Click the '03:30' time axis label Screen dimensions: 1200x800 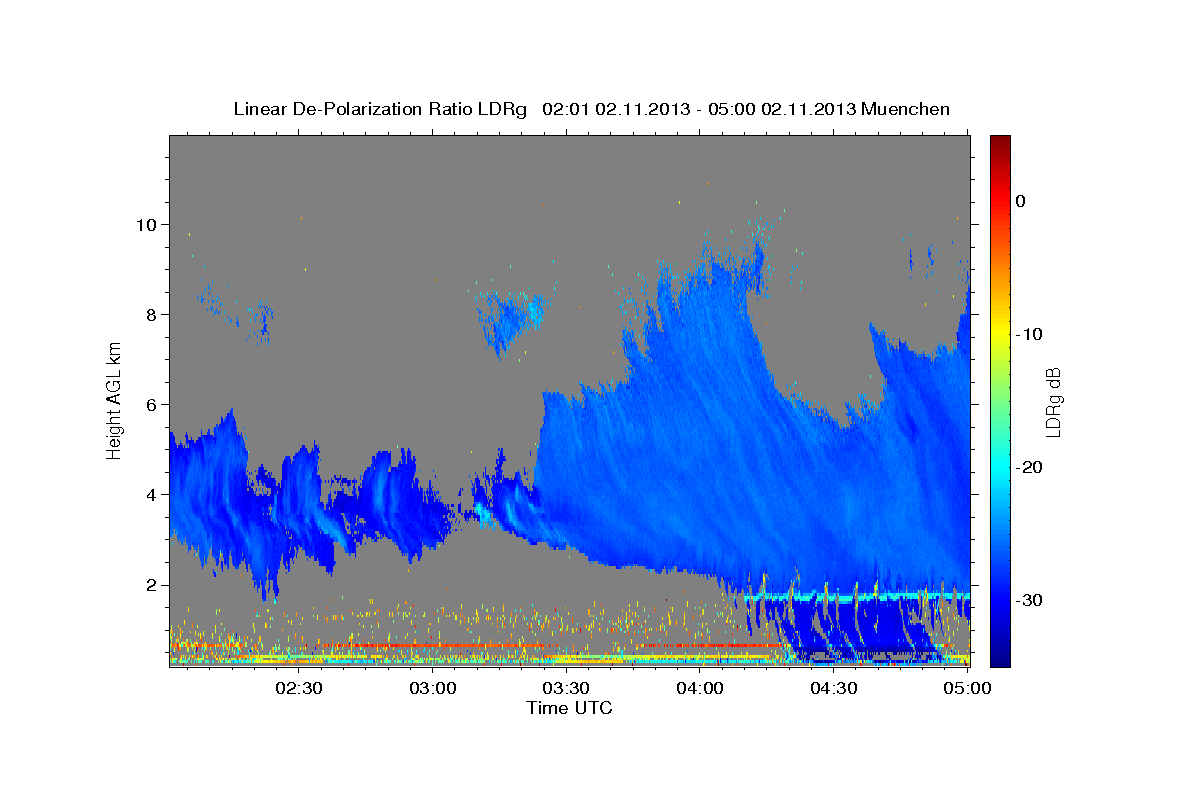(x=566, y=689)
